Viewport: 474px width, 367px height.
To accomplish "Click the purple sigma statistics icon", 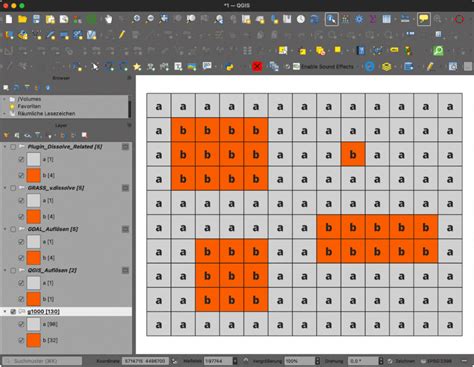I will 373,19.
